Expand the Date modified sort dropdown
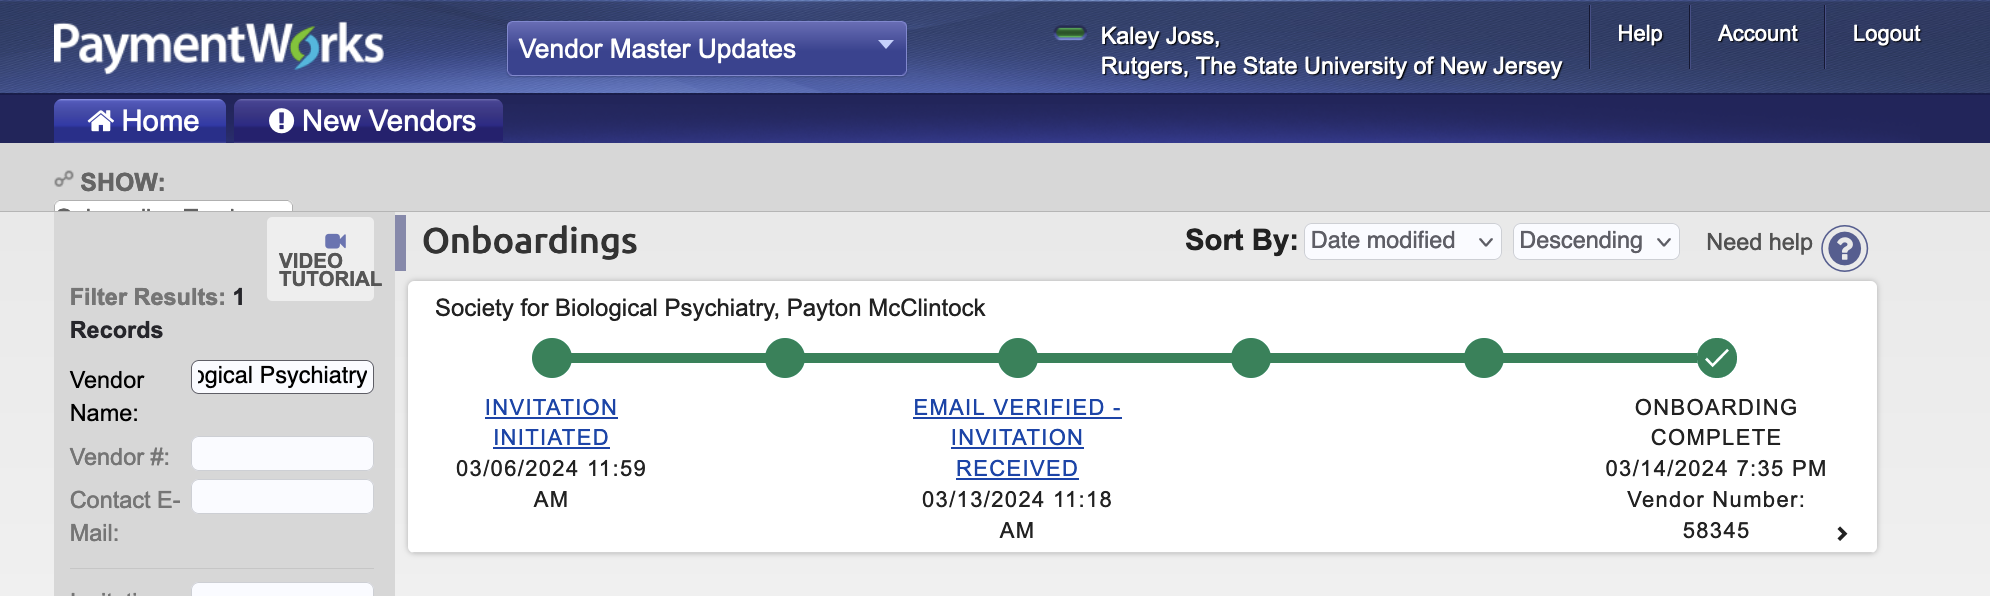The height and width of the screenshot is (596, 1990). coord(1402,241)
